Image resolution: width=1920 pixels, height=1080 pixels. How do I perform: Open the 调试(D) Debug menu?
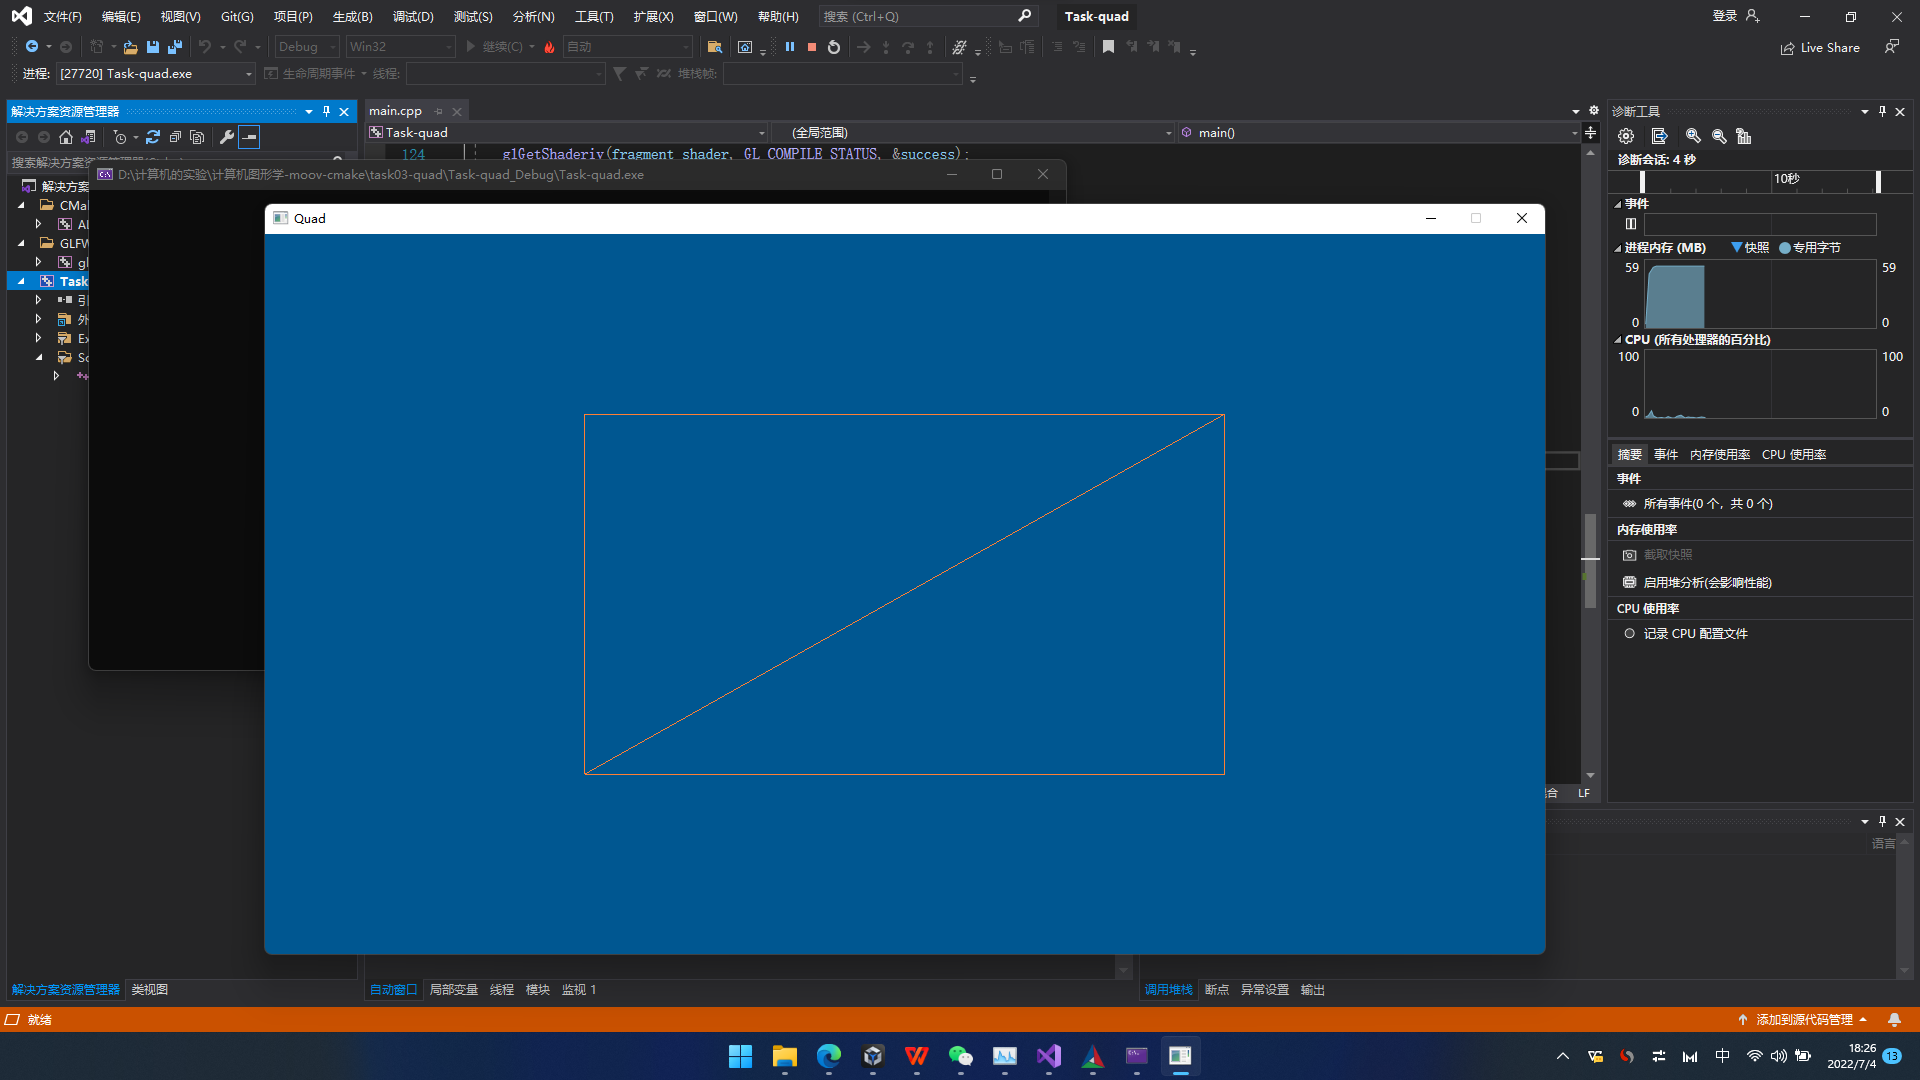[413, 17]
